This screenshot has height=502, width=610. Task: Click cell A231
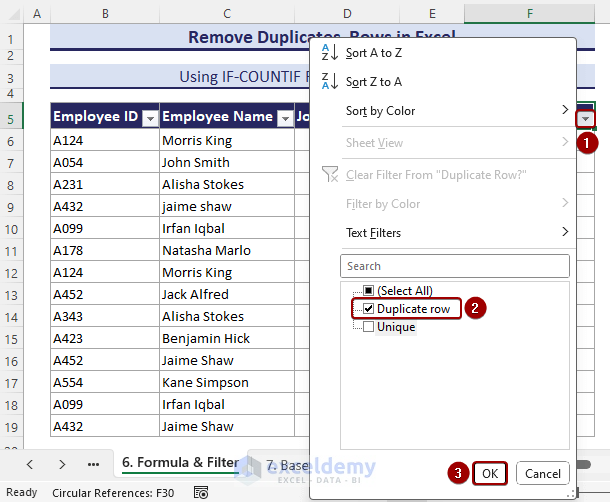click(x=105, y=184)
